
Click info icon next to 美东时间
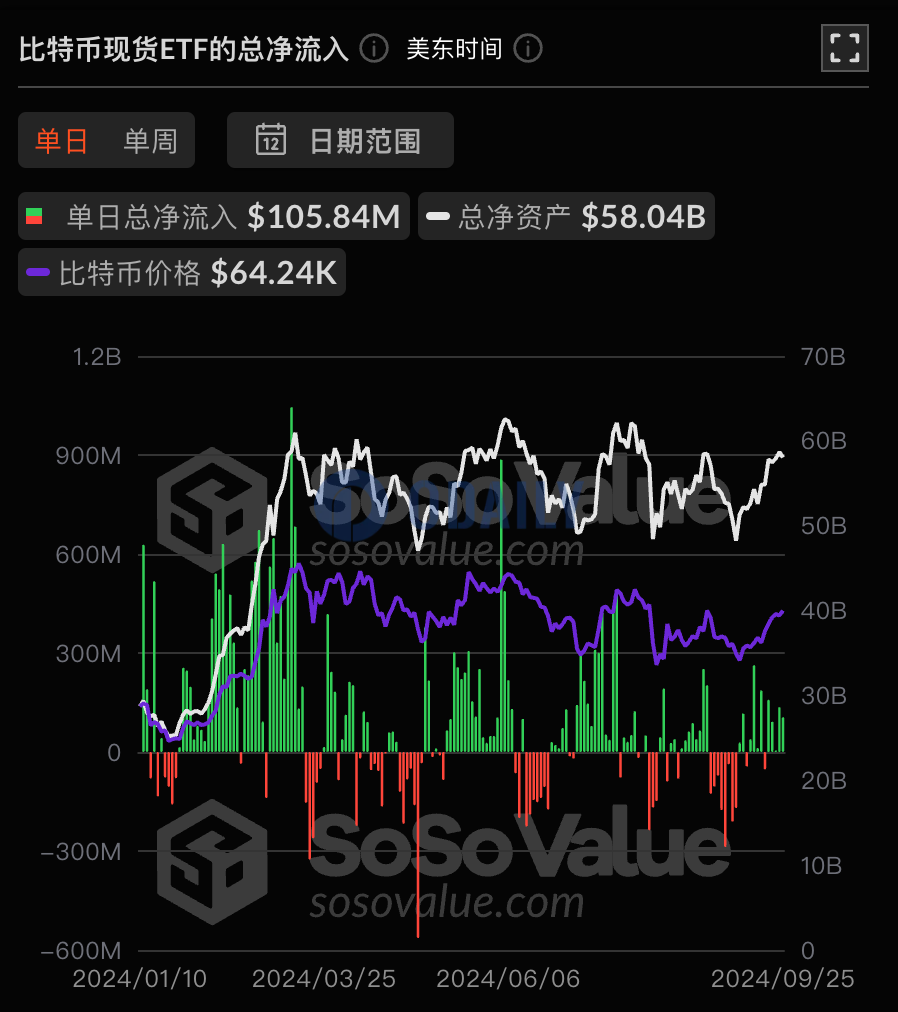click(527, 48)
